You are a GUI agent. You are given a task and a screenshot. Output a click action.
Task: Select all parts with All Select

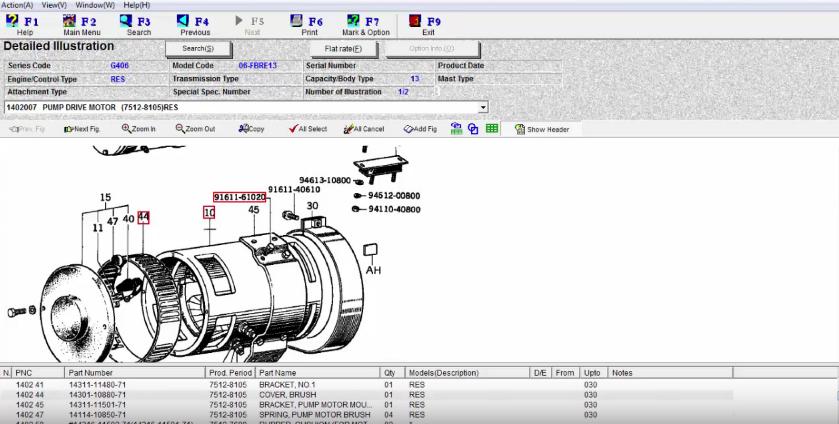point(308,129)
